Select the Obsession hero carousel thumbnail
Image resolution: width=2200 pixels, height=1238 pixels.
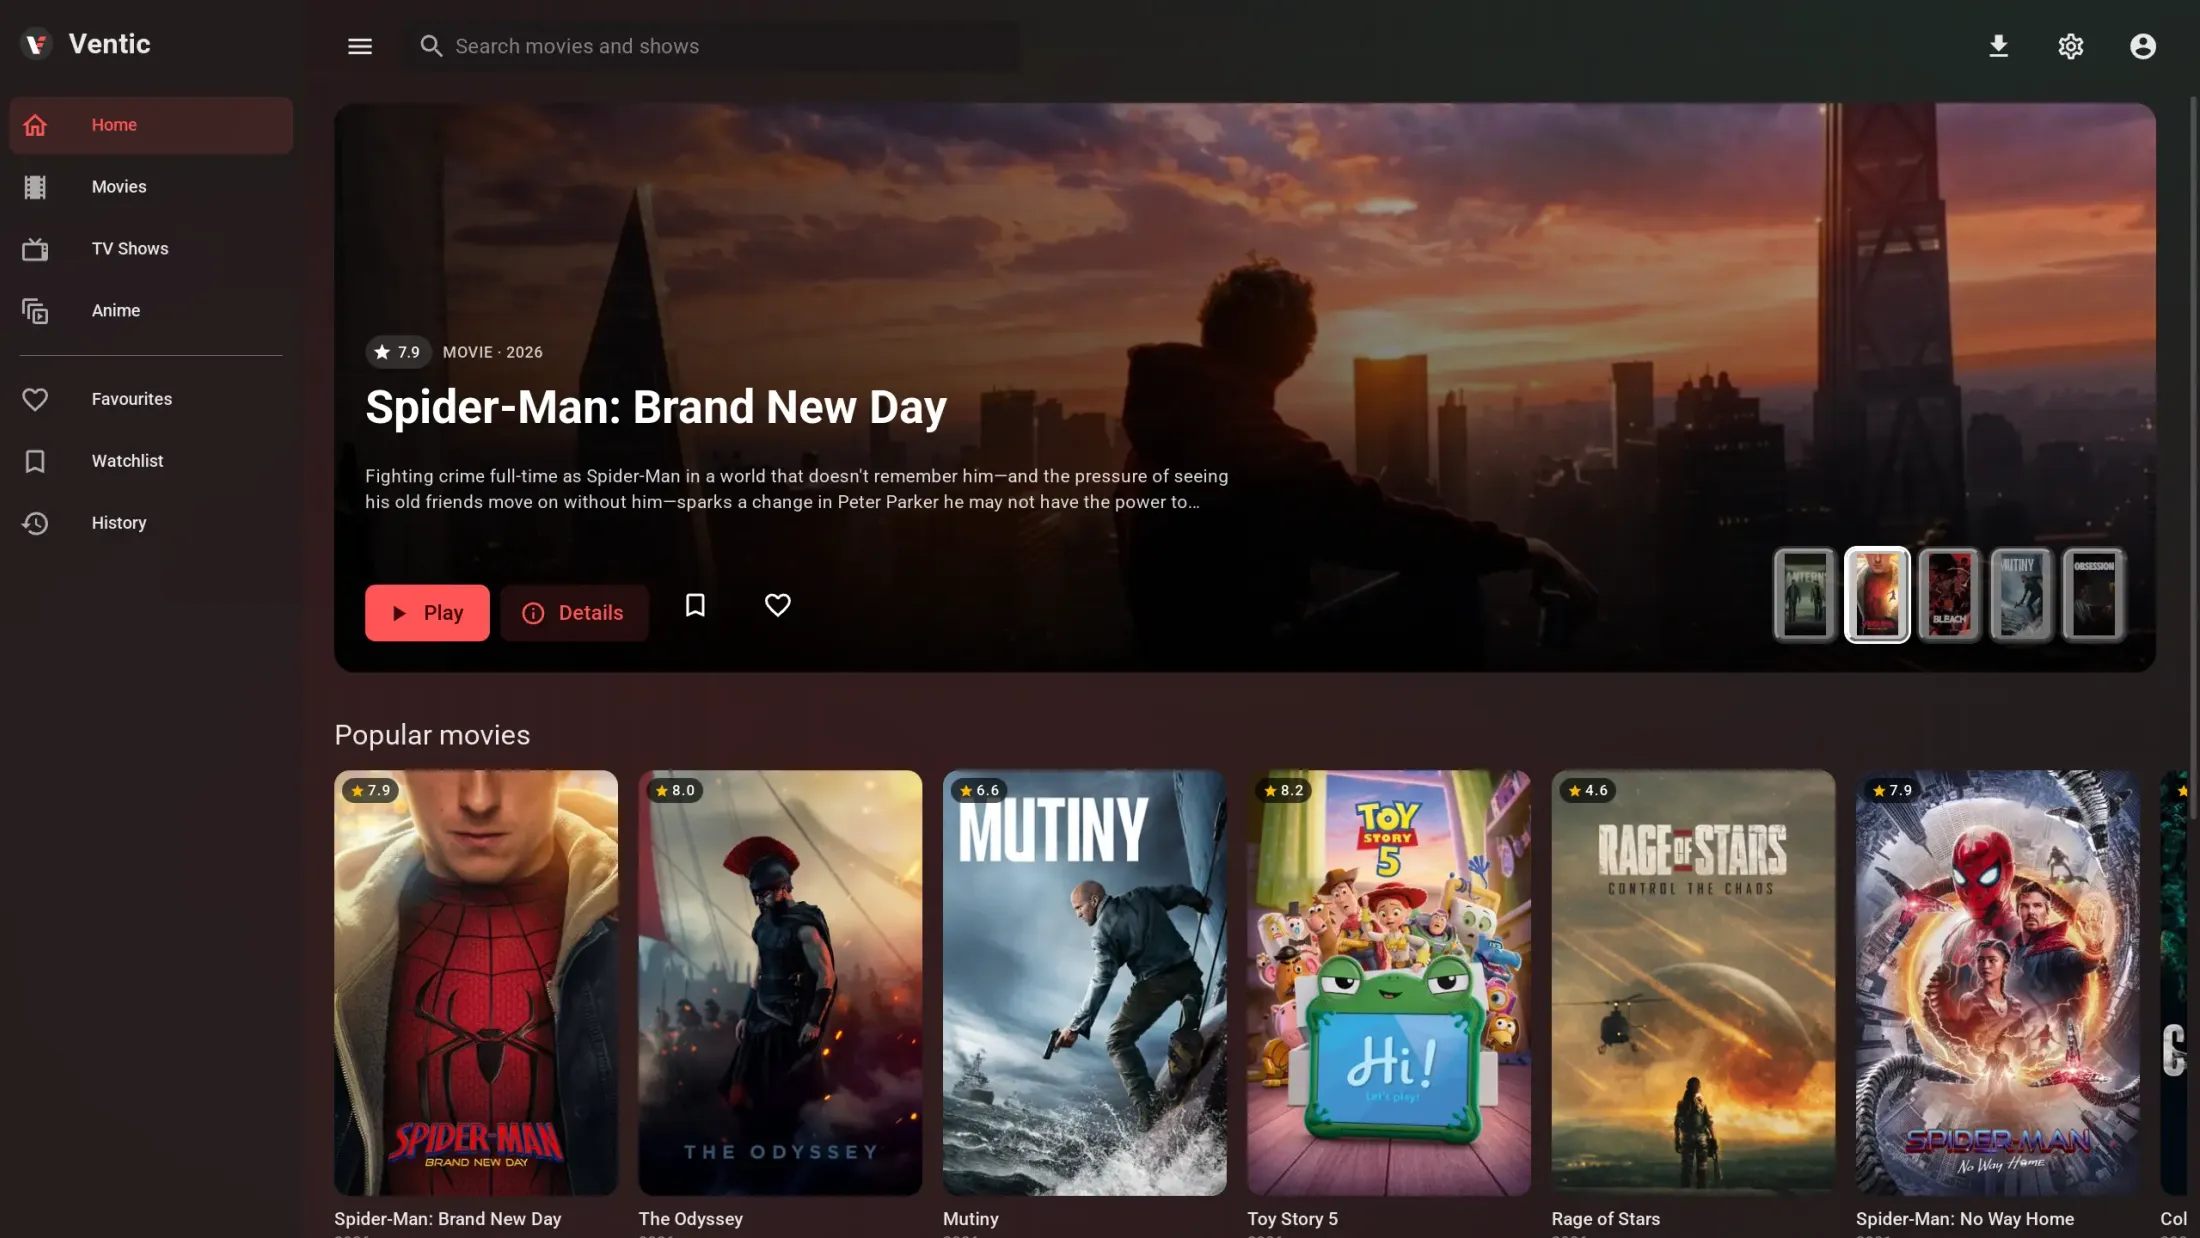click(2093, 595)
